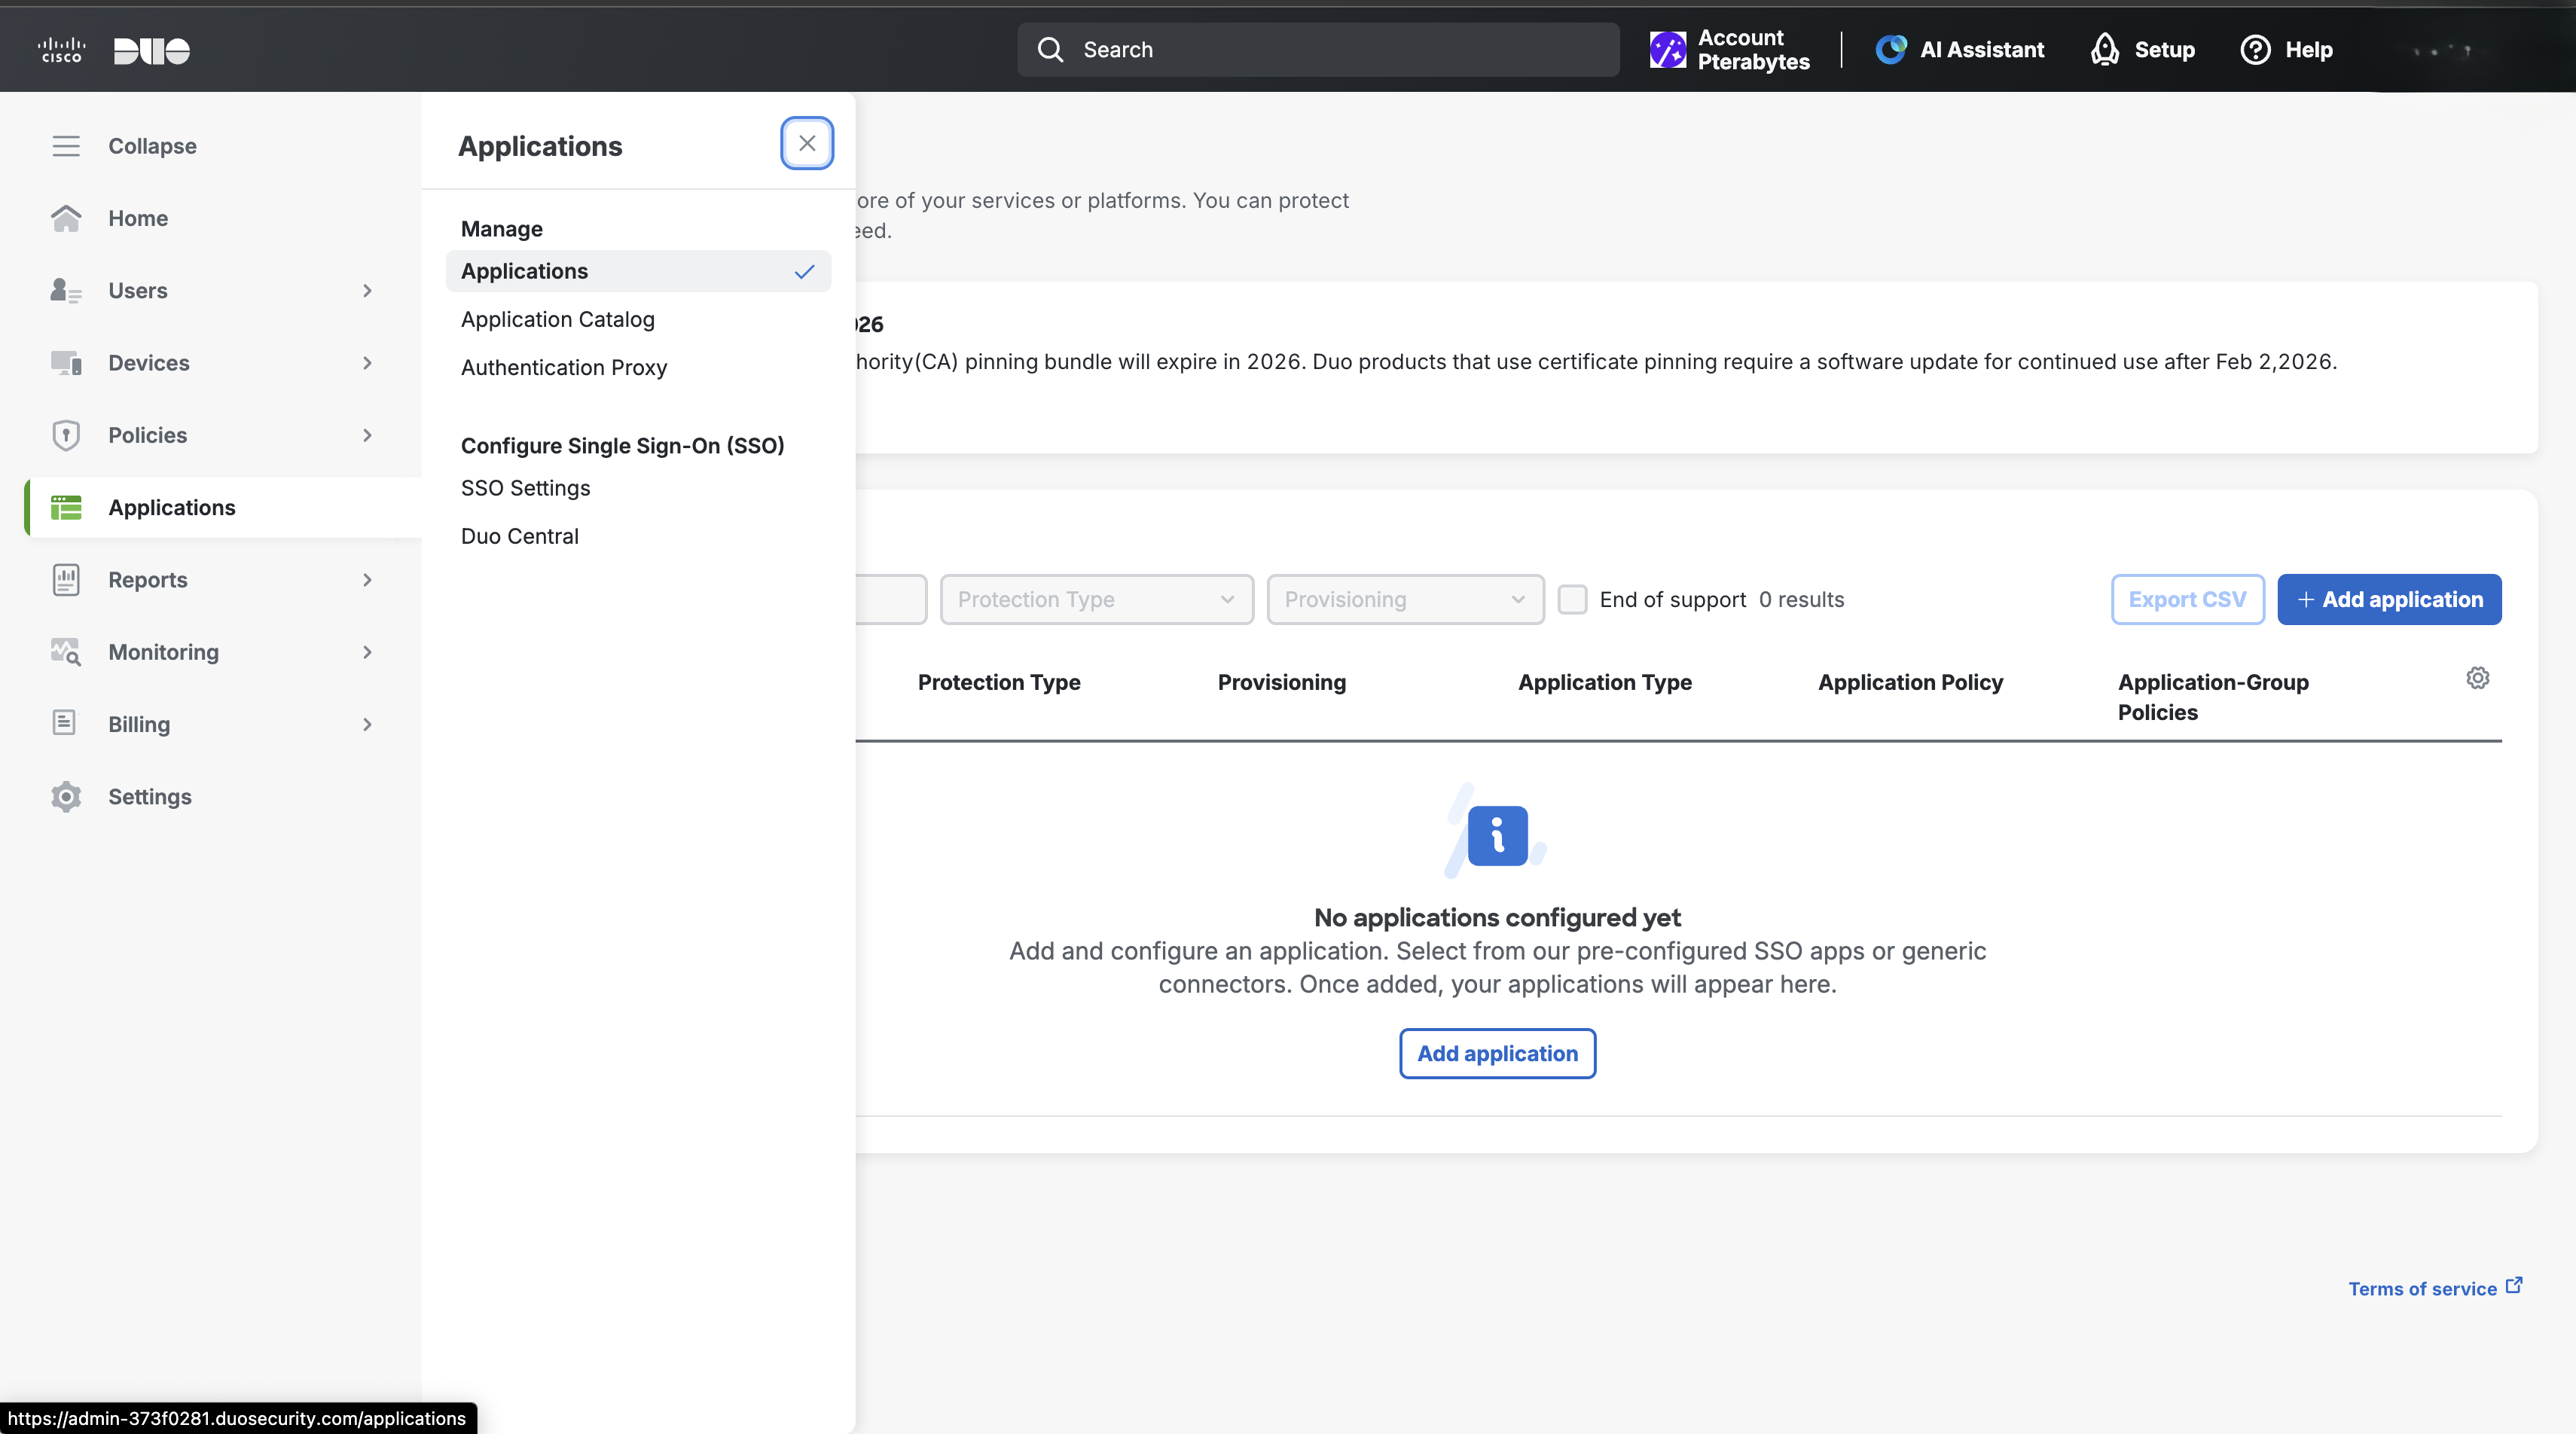This screenshot has height=1434, width=2576.
Task: Sort by Application Policy column header
Action: 1910,682
